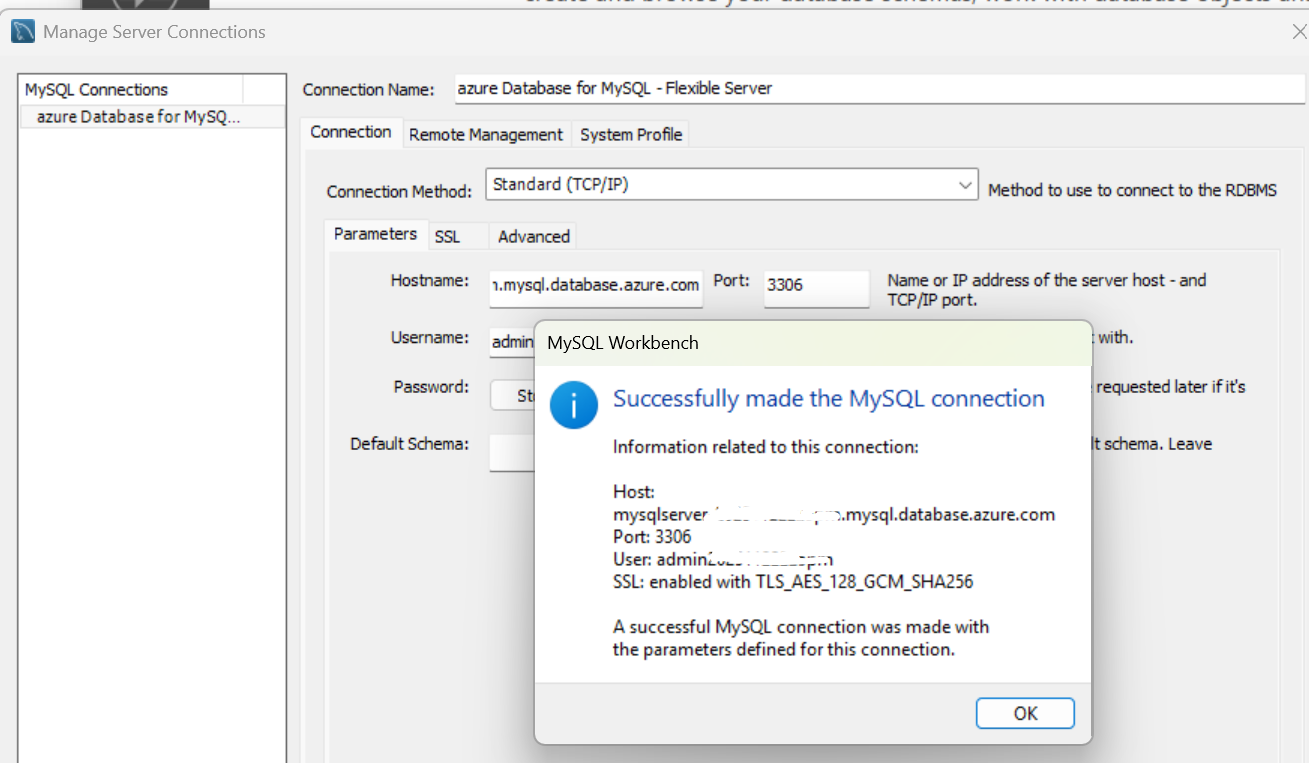
Task: Click the MySQL Connections column header
Action: click(132, 90)
